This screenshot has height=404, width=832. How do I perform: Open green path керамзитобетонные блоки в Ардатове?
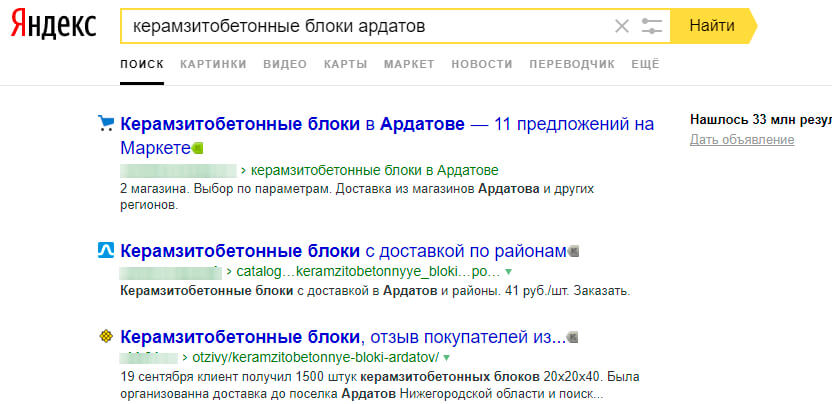374,170
